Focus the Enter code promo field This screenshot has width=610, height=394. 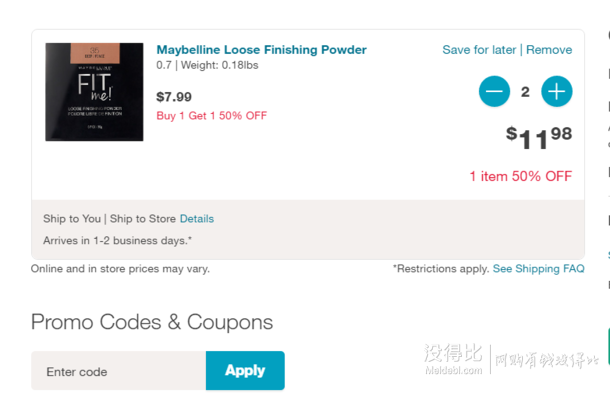(x=119, y=371)
